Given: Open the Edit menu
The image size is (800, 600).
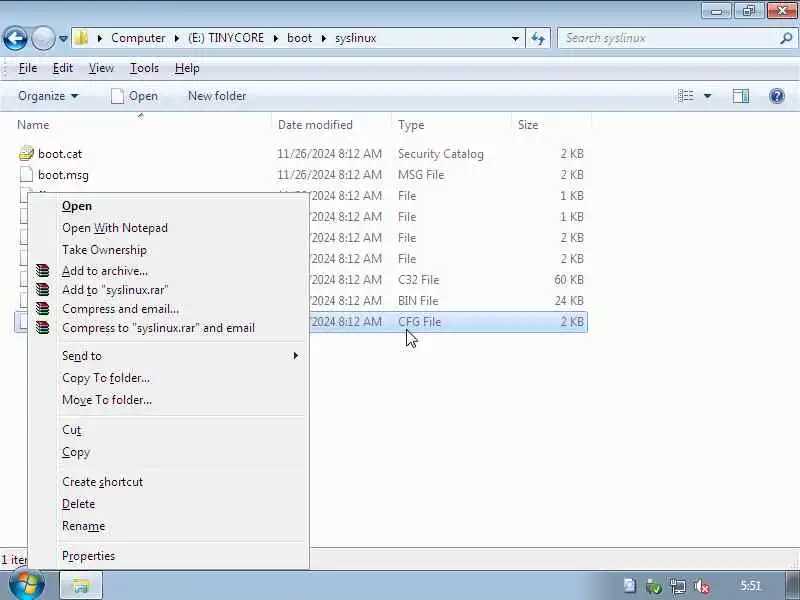Looking at the screenshot, I should tap(63, 68).
